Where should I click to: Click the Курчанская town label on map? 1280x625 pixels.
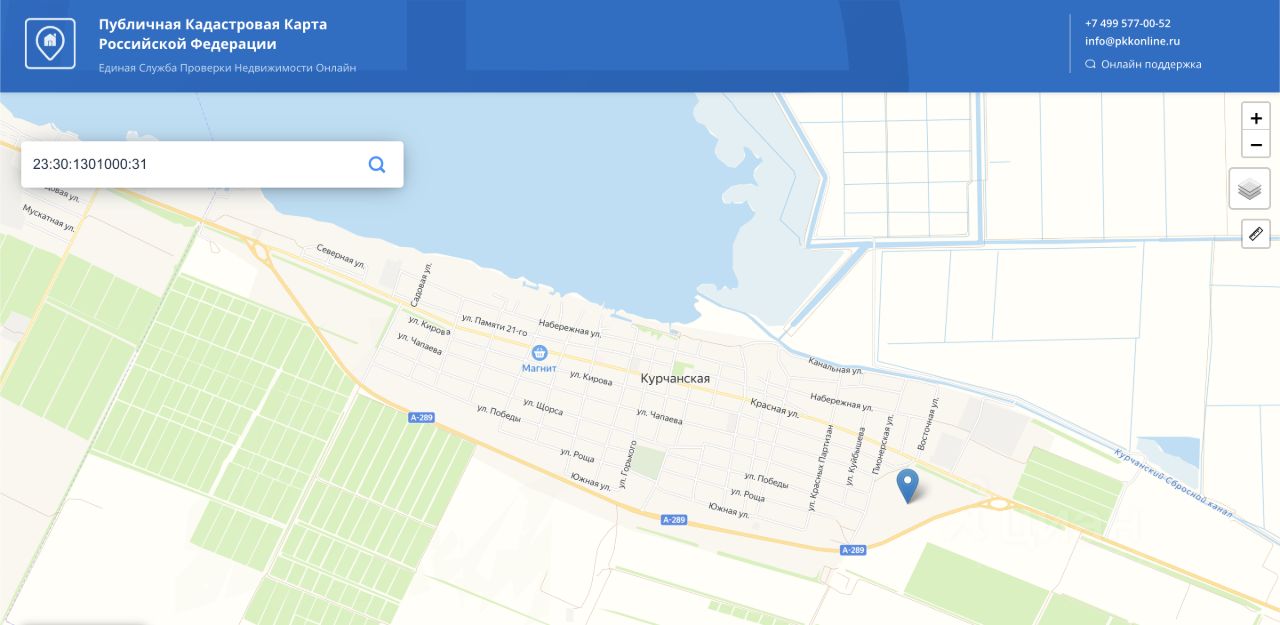(675, 378)
